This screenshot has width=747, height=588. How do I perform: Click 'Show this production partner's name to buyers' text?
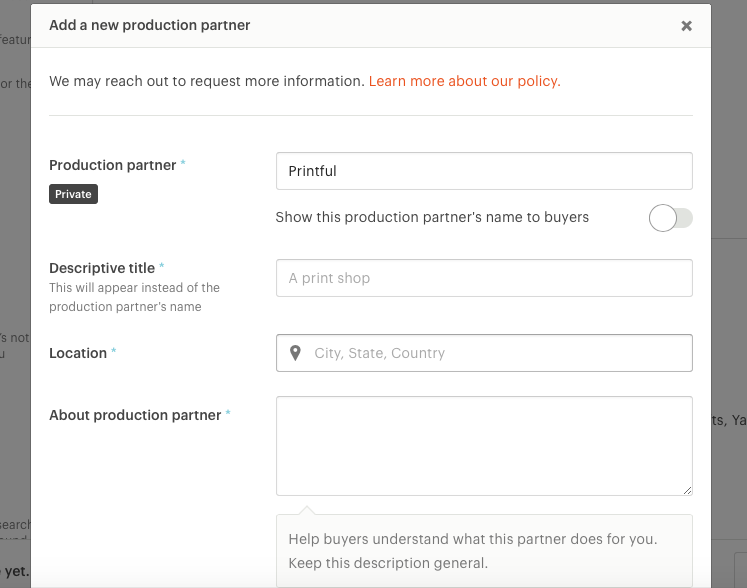tap(432, 217)
